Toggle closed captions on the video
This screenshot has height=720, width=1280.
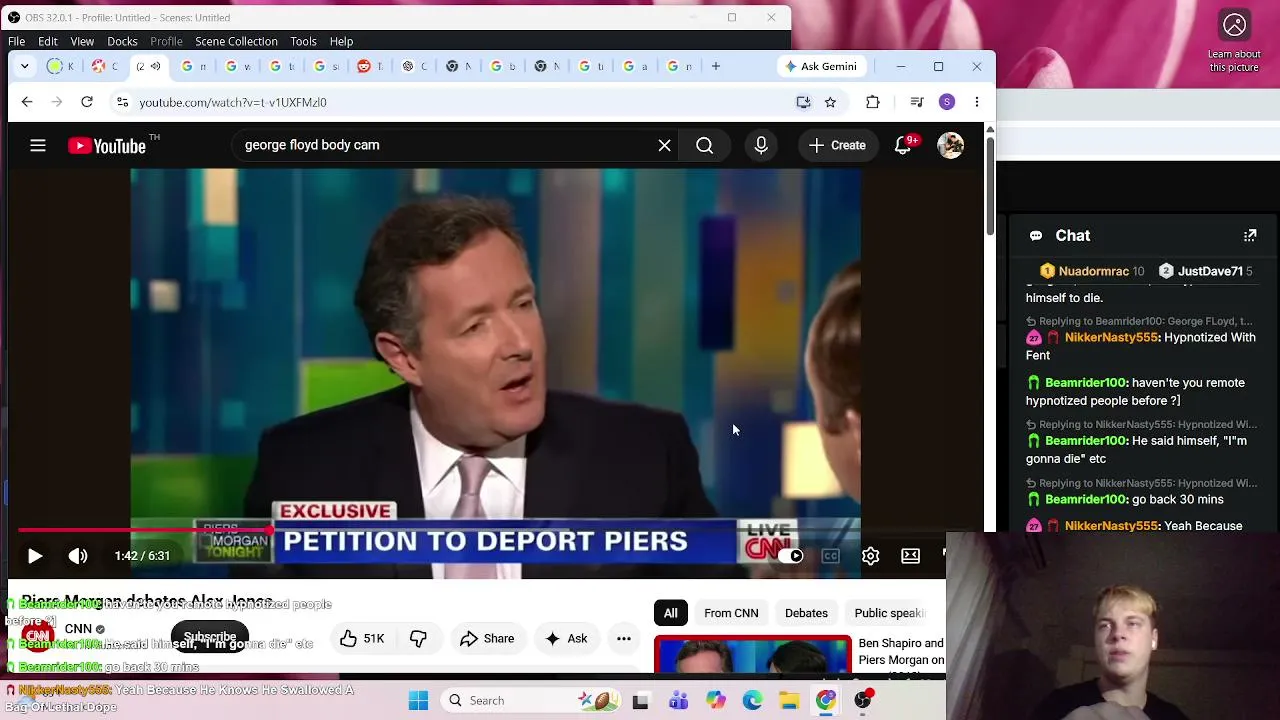(x=830, y=556)
